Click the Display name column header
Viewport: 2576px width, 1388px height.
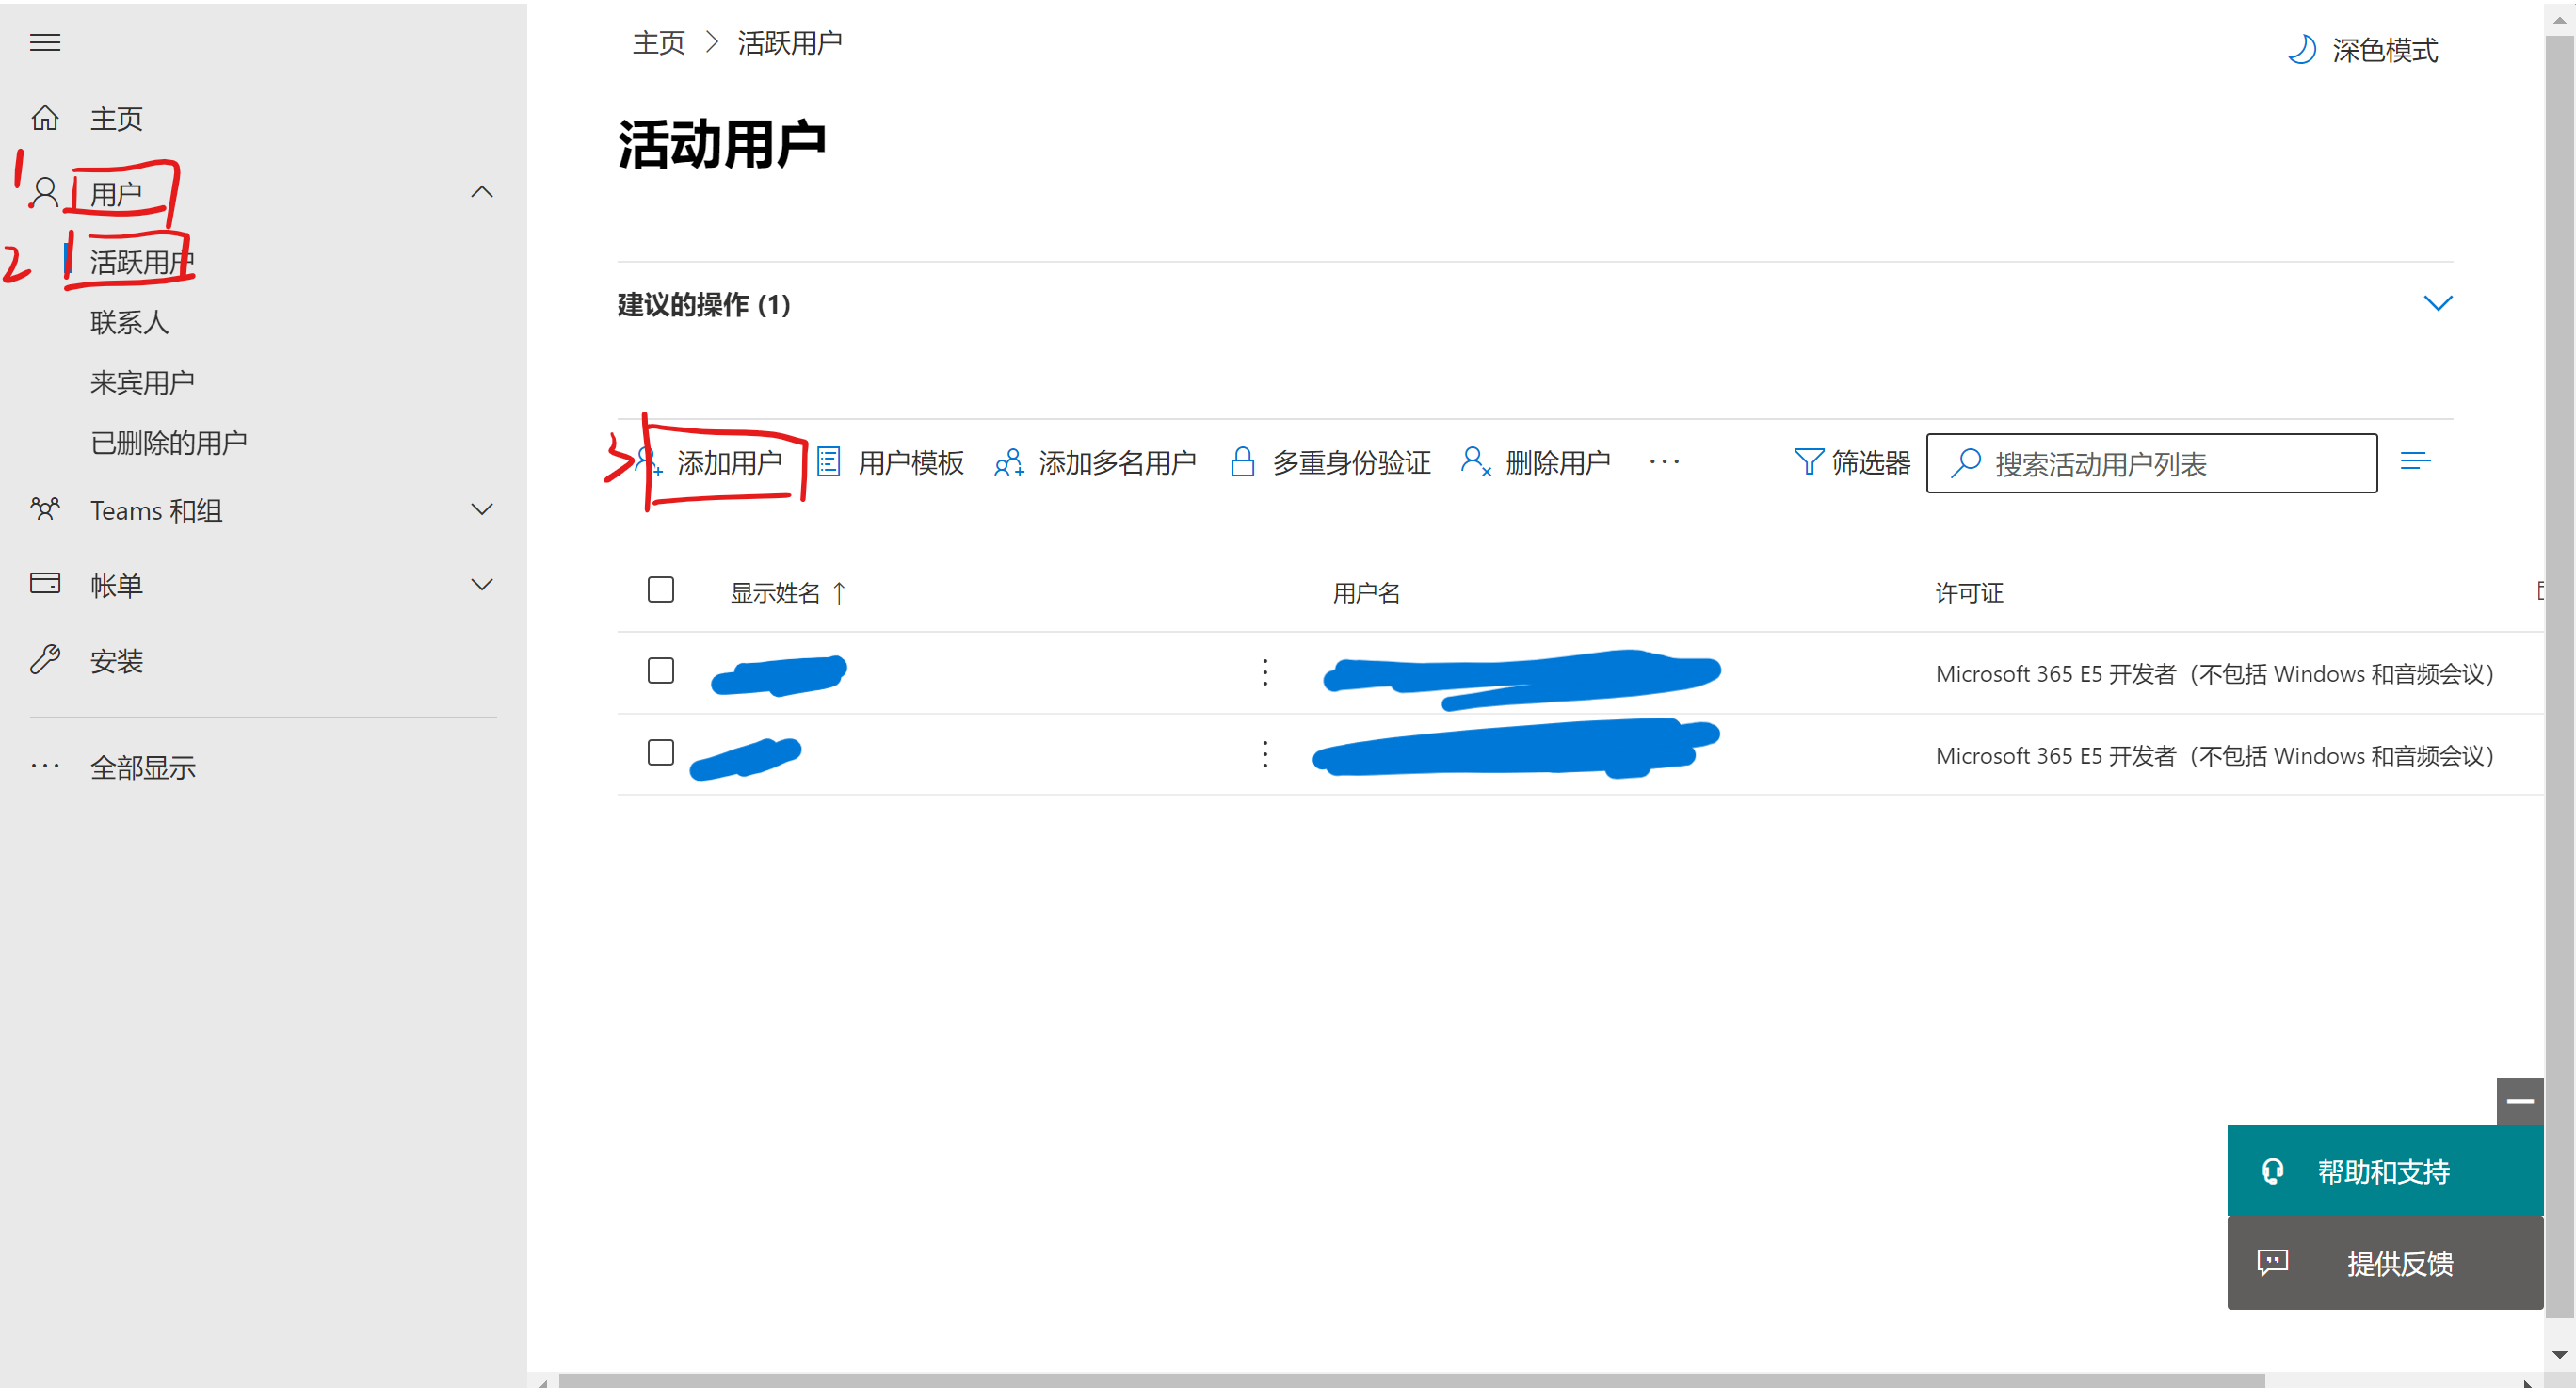coord(775,593)
